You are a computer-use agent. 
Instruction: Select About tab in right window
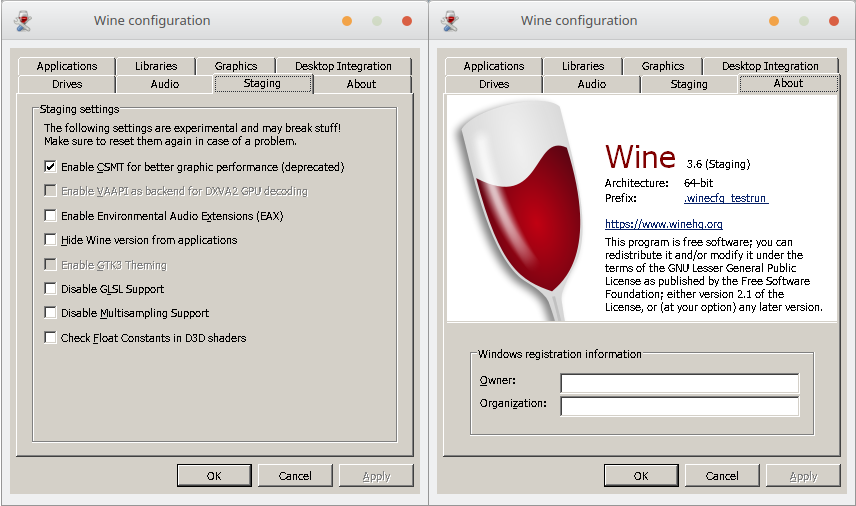point(788,84)
